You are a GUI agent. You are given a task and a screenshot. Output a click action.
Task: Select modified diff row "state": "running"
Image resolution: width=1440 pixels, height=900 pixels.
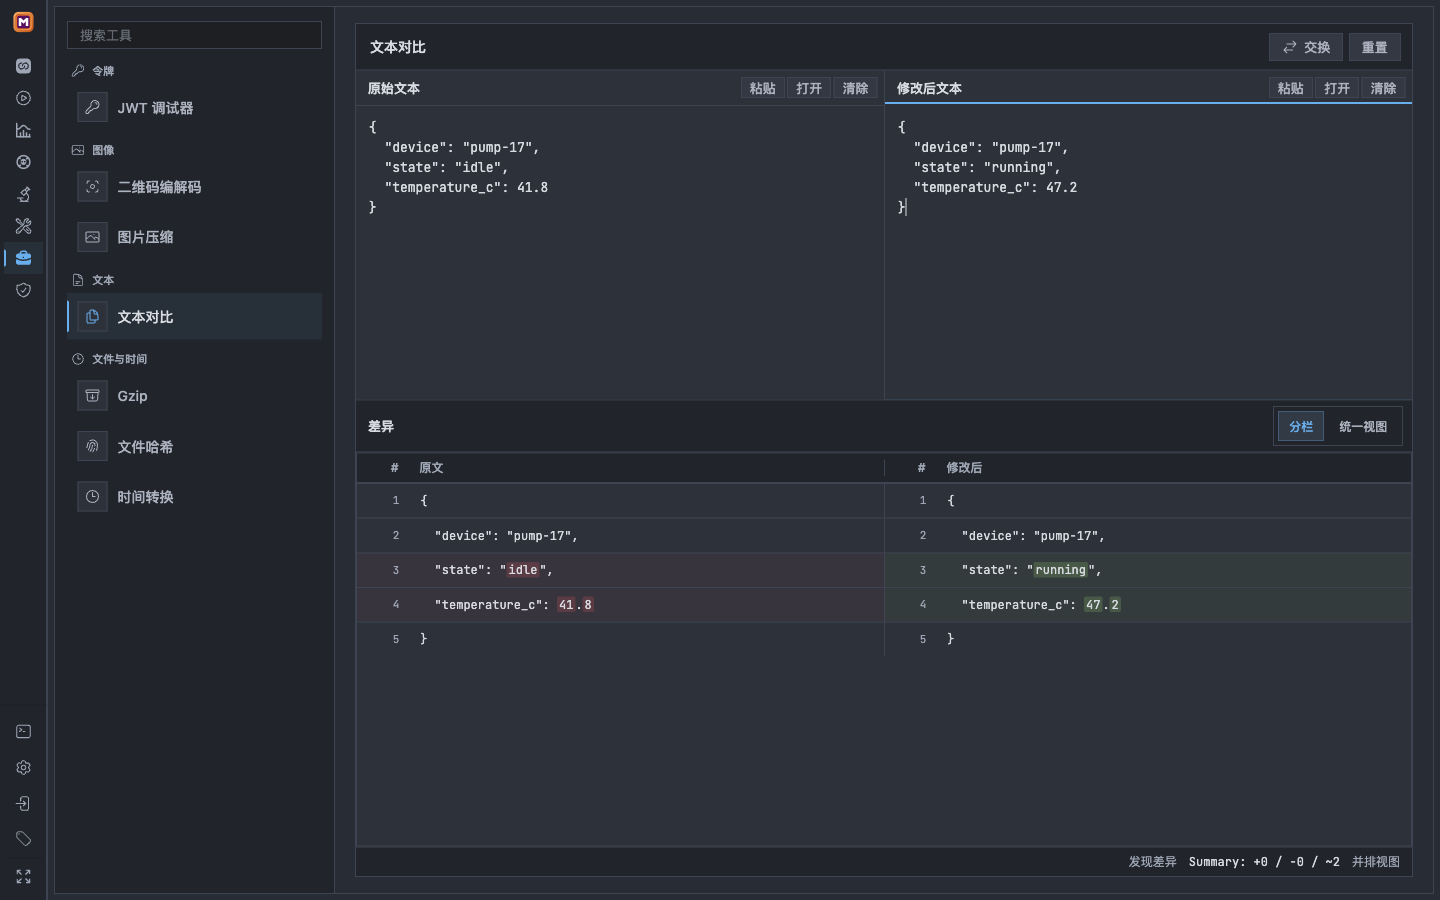coord(1148,570)
